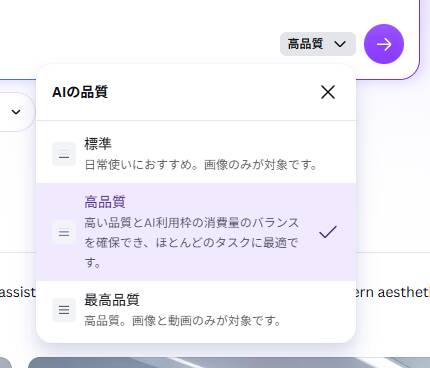Click the two-line icon beside 高品質
The width and height of the screenshot is (430, 368).
coord(64,232)
